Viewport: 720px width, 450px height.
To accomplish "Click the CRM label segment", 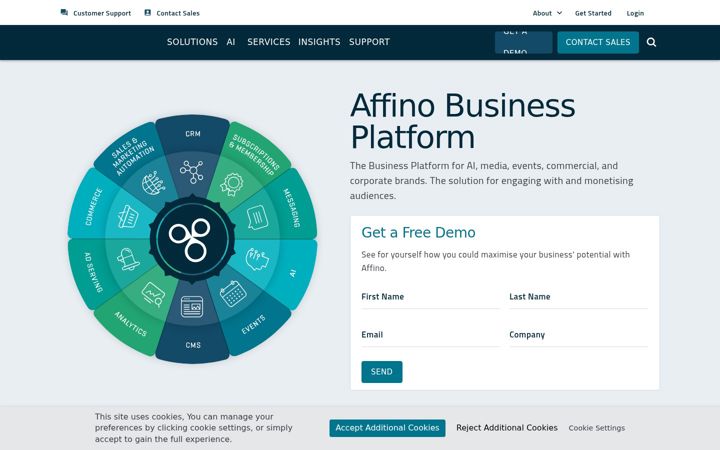I will pos(192,134).
